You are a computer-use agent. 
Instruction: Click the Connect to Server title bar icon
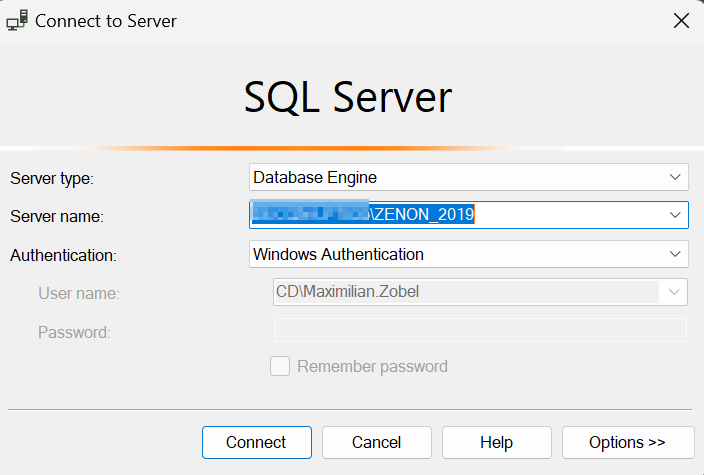click(17, 20)
